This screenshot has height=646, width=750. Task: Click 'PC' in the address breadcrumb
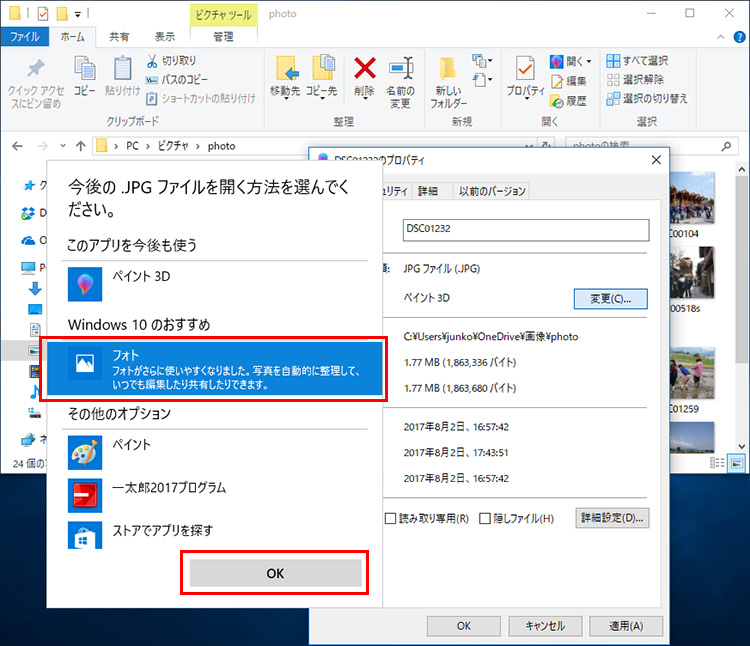pos(132,146)
